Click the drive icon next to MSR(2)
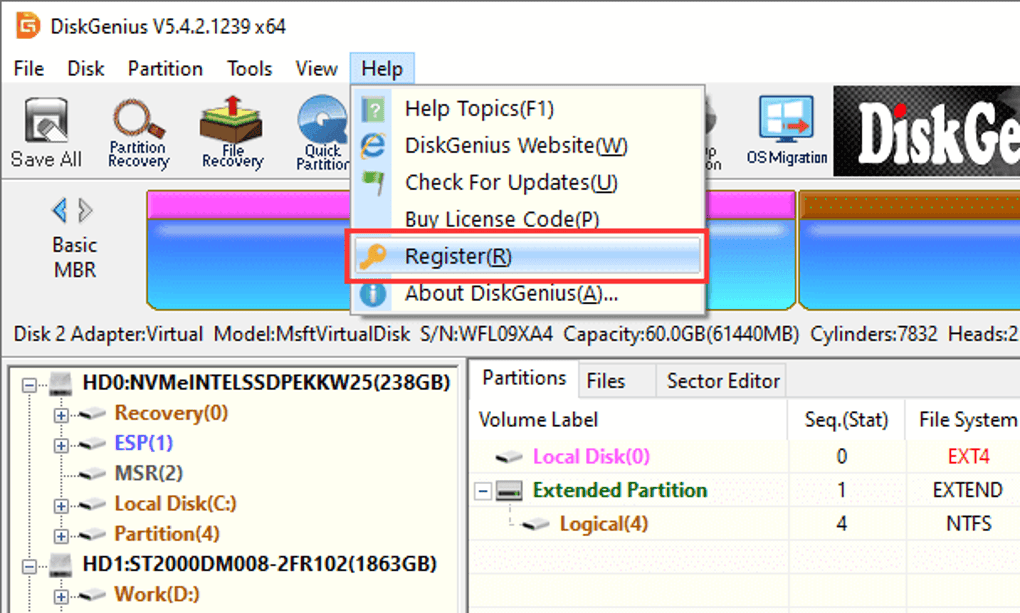This screenshot has height=613, width=1020. point(92,473)
